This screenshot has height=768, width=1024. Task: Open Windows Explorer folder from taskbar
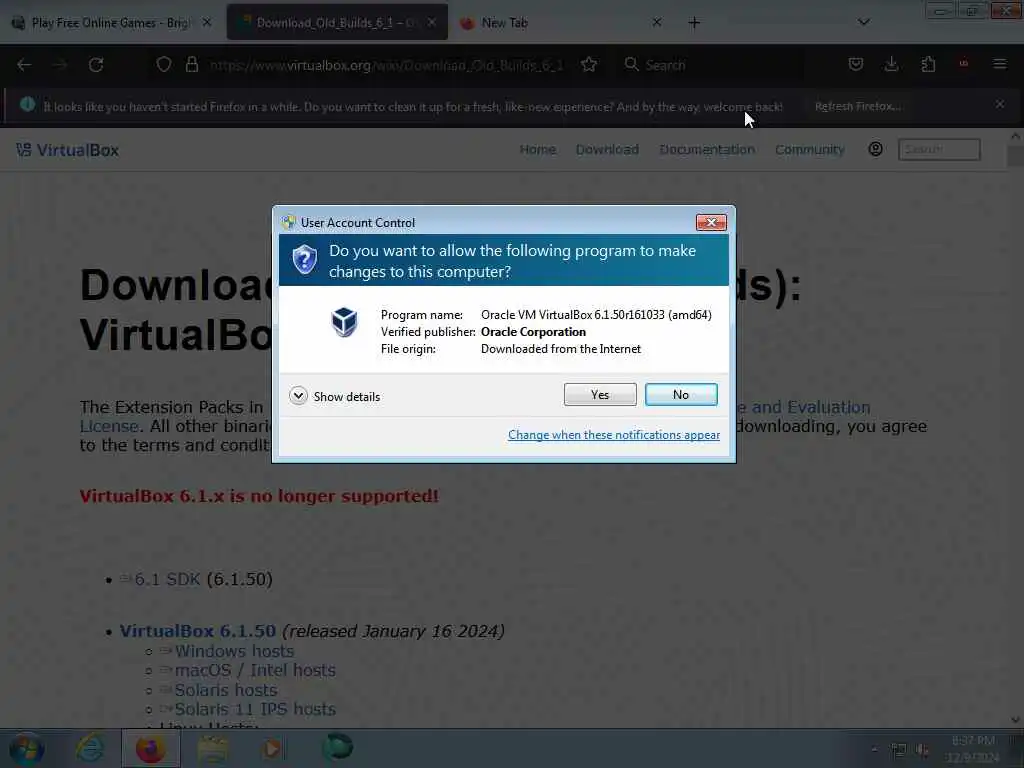pos(212,748)
